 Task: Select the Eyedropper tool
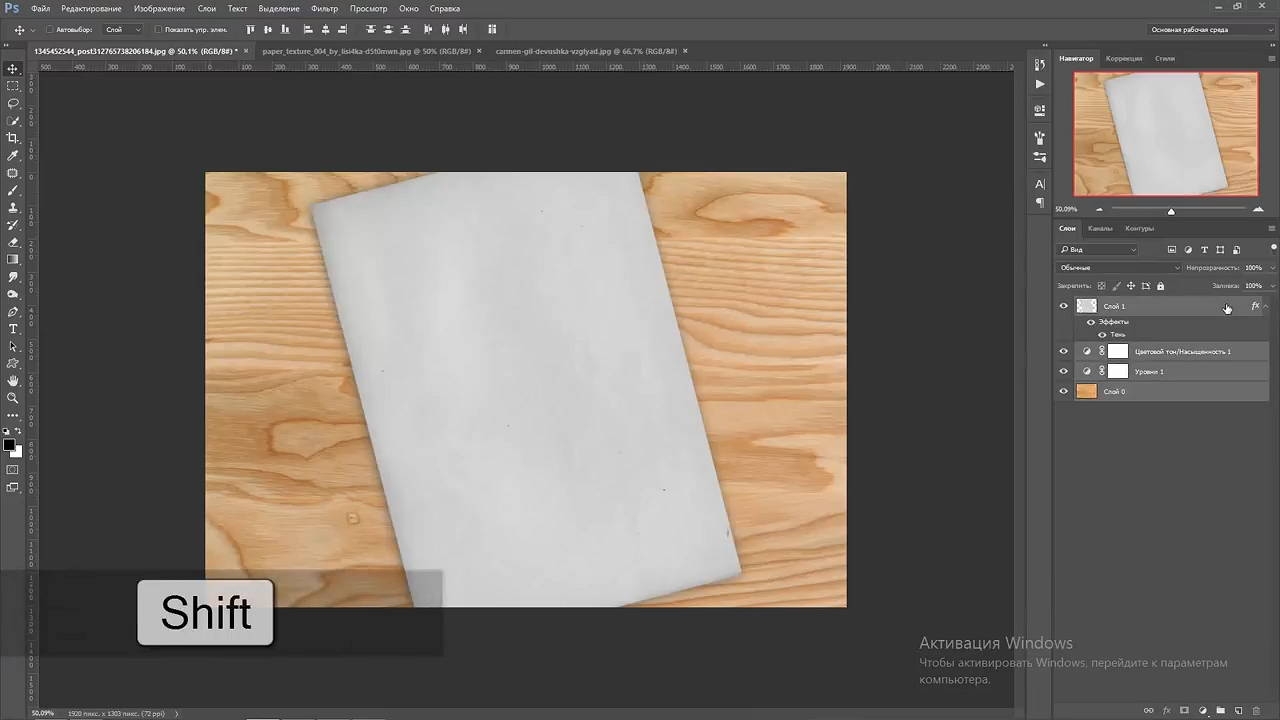13,156
